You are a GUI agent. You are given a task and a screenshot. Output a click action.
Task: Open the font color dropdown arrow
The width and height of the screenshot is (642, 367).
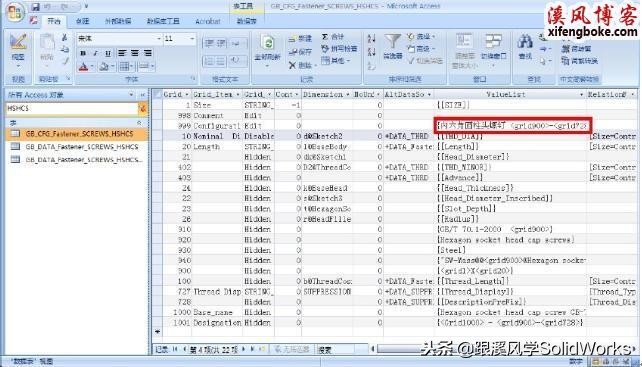[x=92, y=66]
